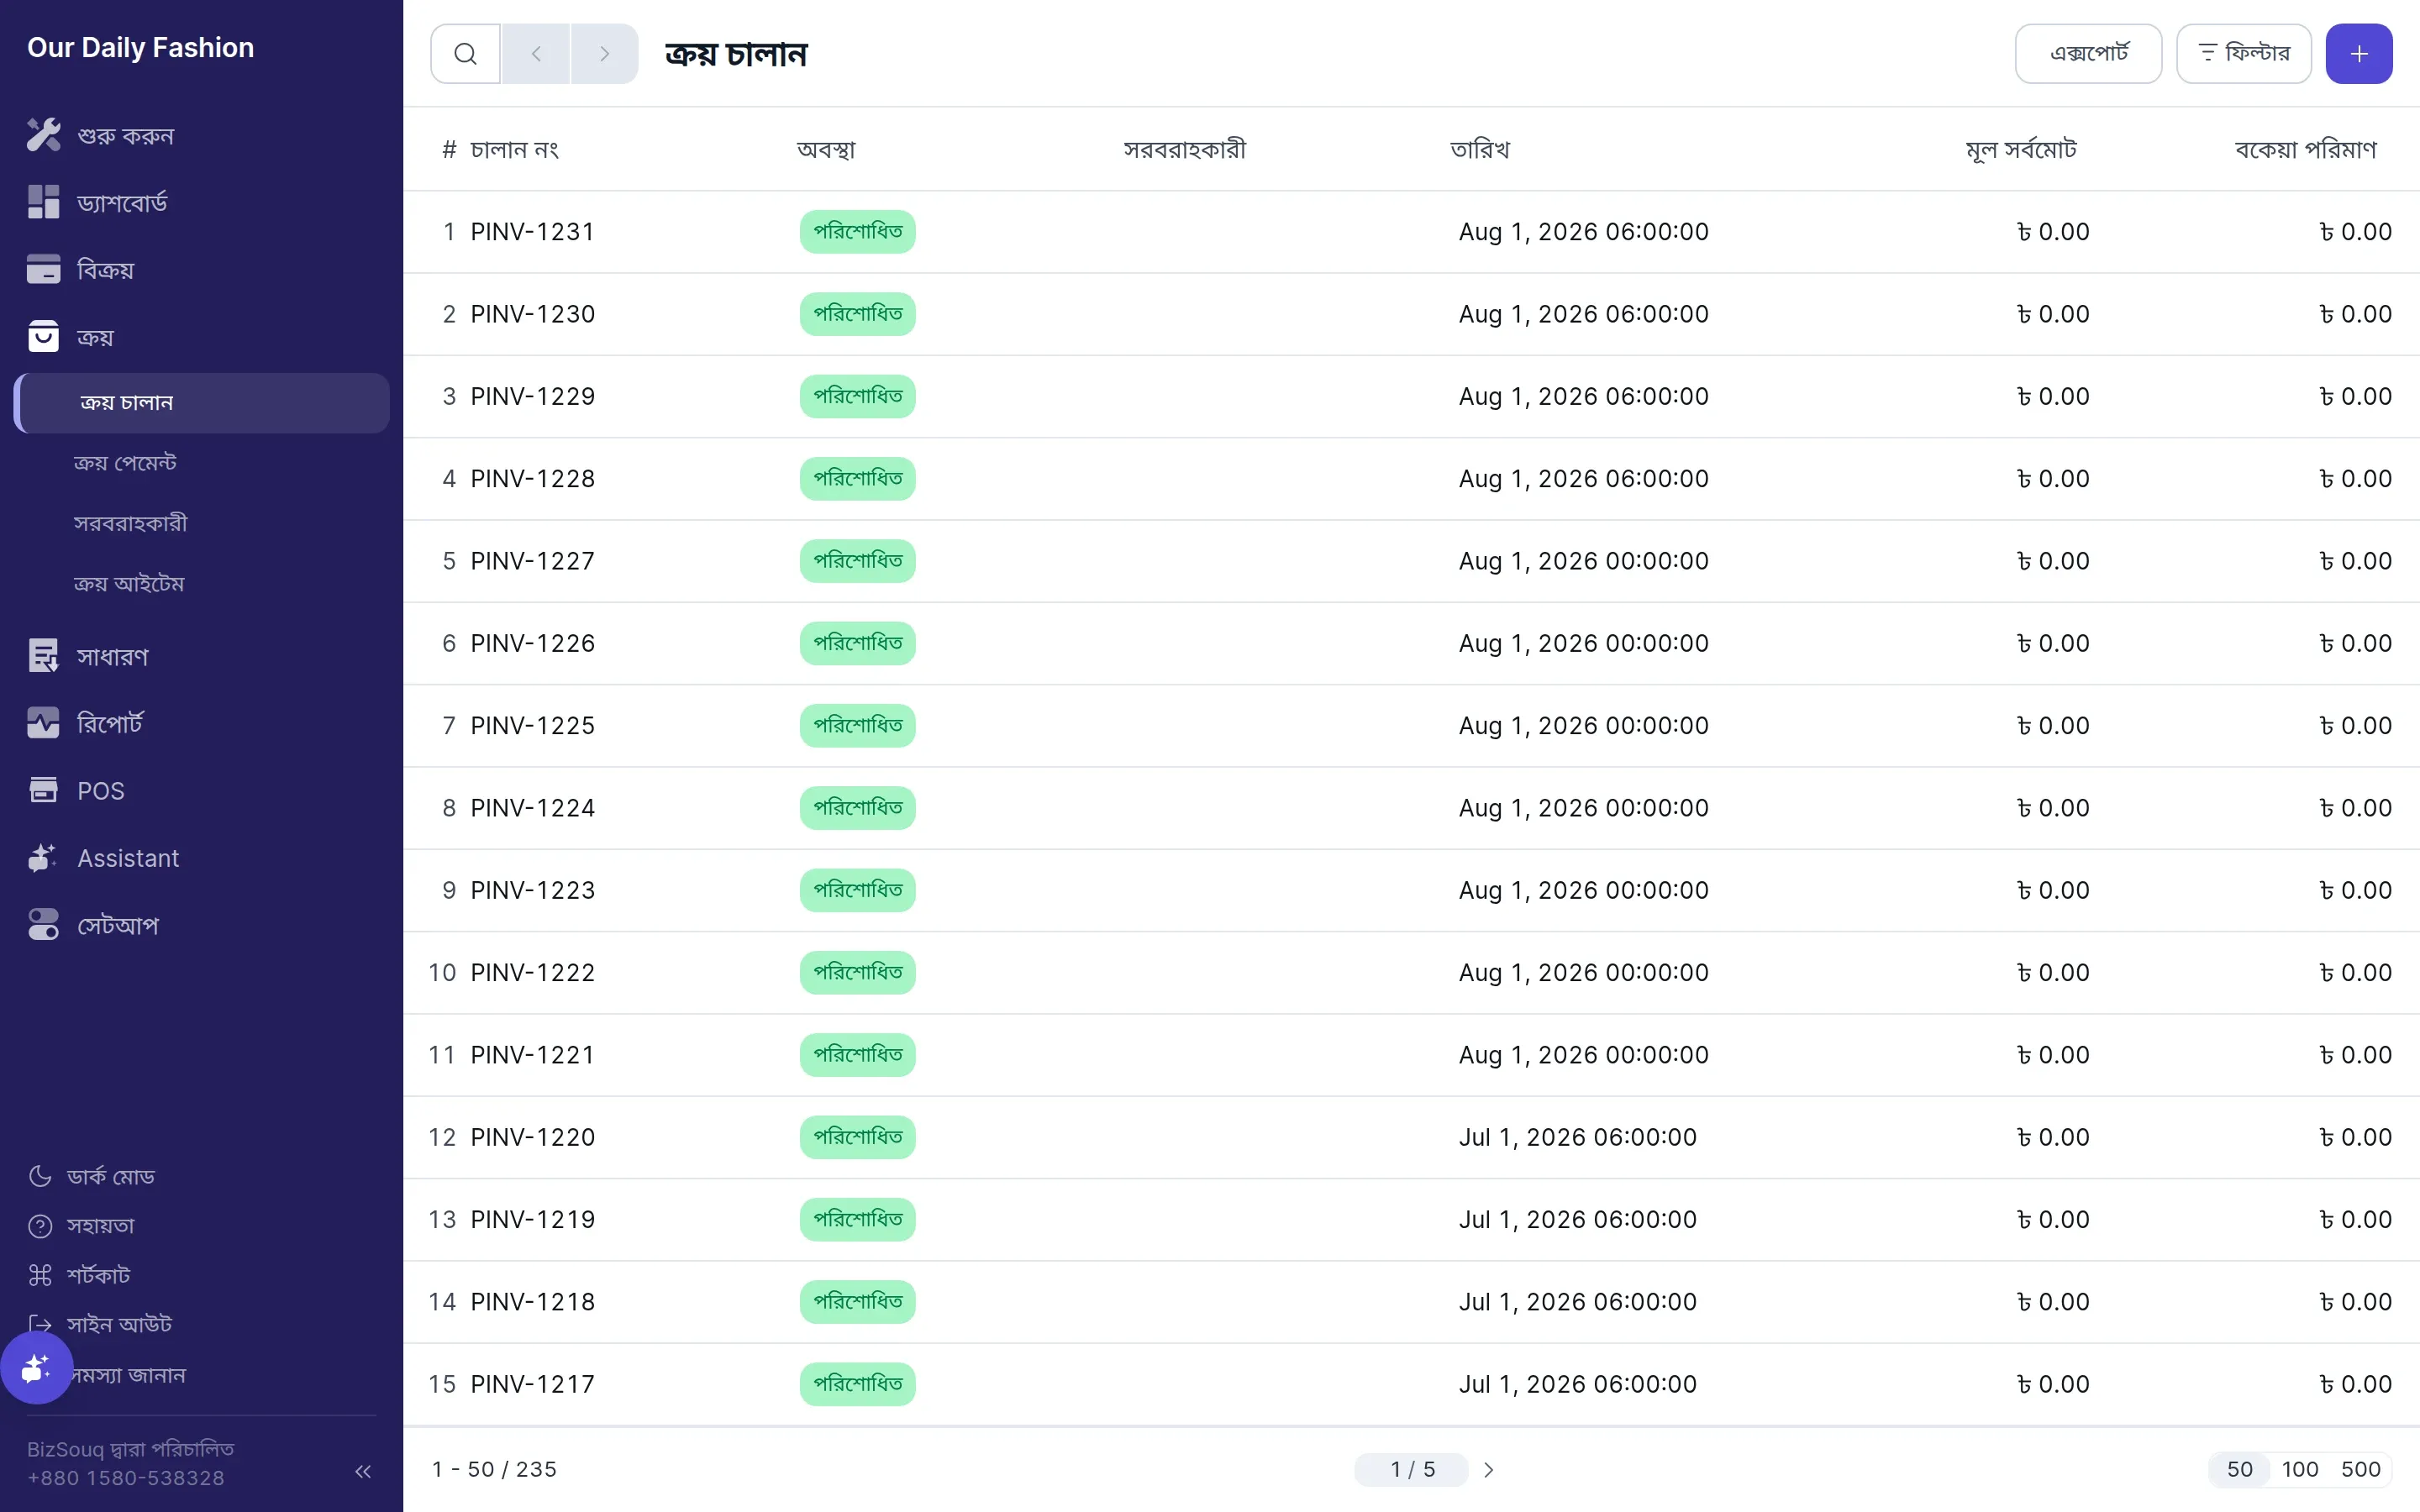Image resolution: width=2420 pixels, height=1512 pixels.
Task: Open ক্রয় পেমেন্ট submenu item
Action: [x=125, y=463]
